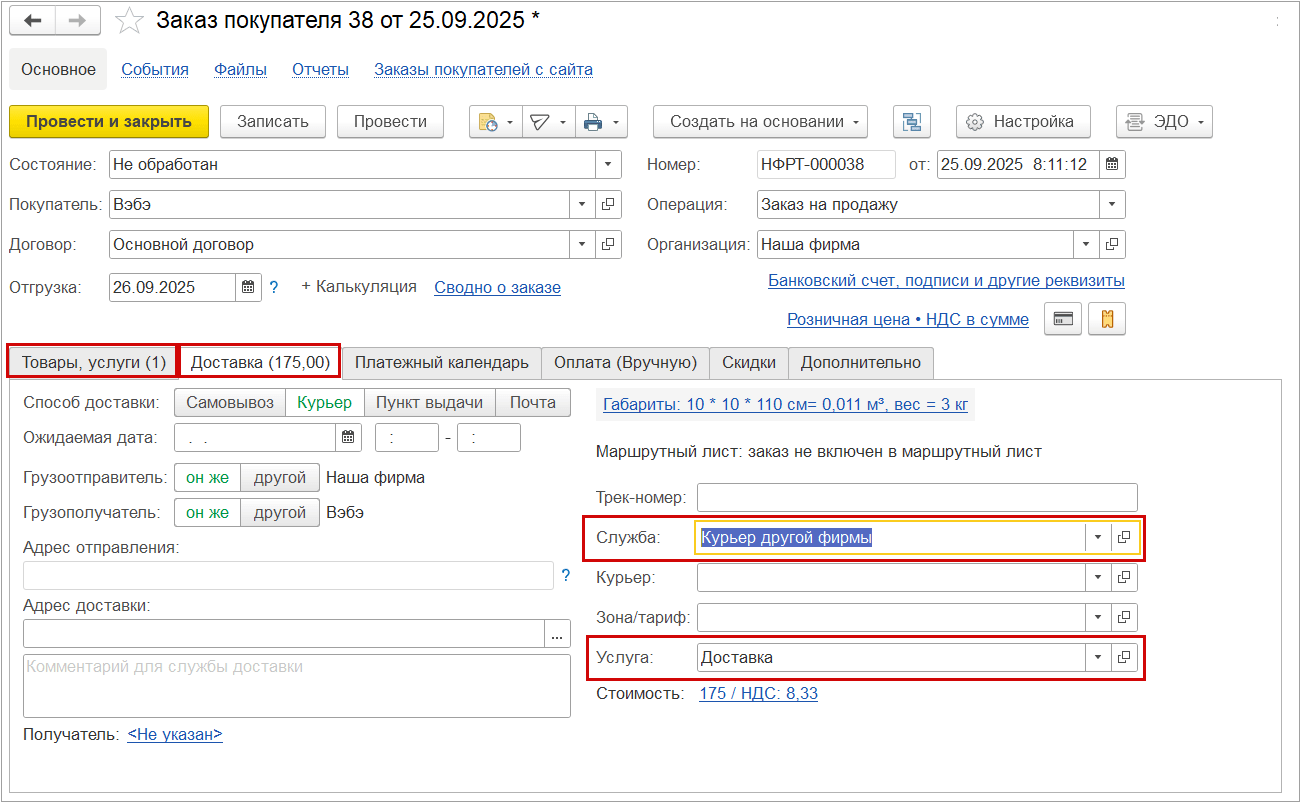The width and height of the screenshot is (1300, 802).
Task: Click the payment card icon
Action: (x=1063, y=319)
